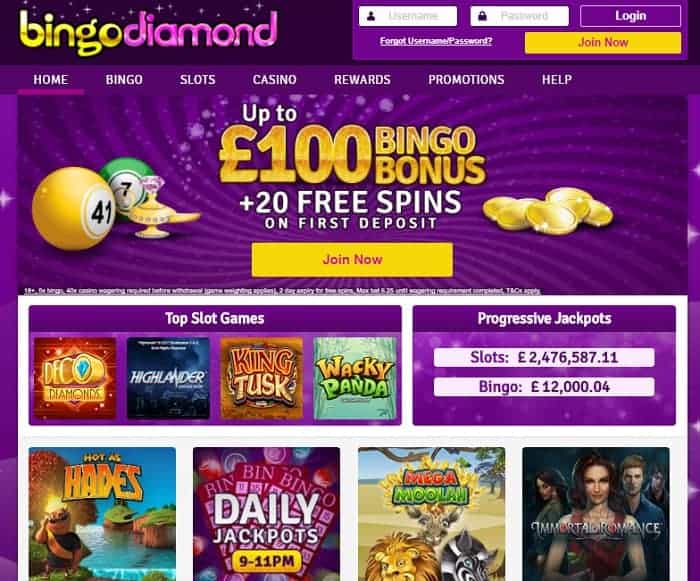This screenshot has height=581, width=700.
Task: Open the Promotions menu item
Action: tap(466, 79)
